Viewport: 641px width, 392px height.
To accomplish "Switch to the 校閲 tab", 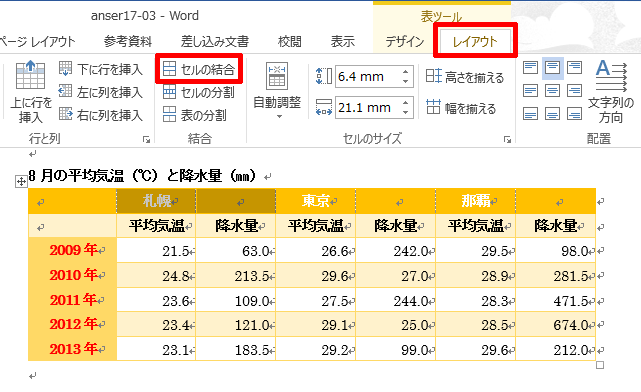I will 289,42.
